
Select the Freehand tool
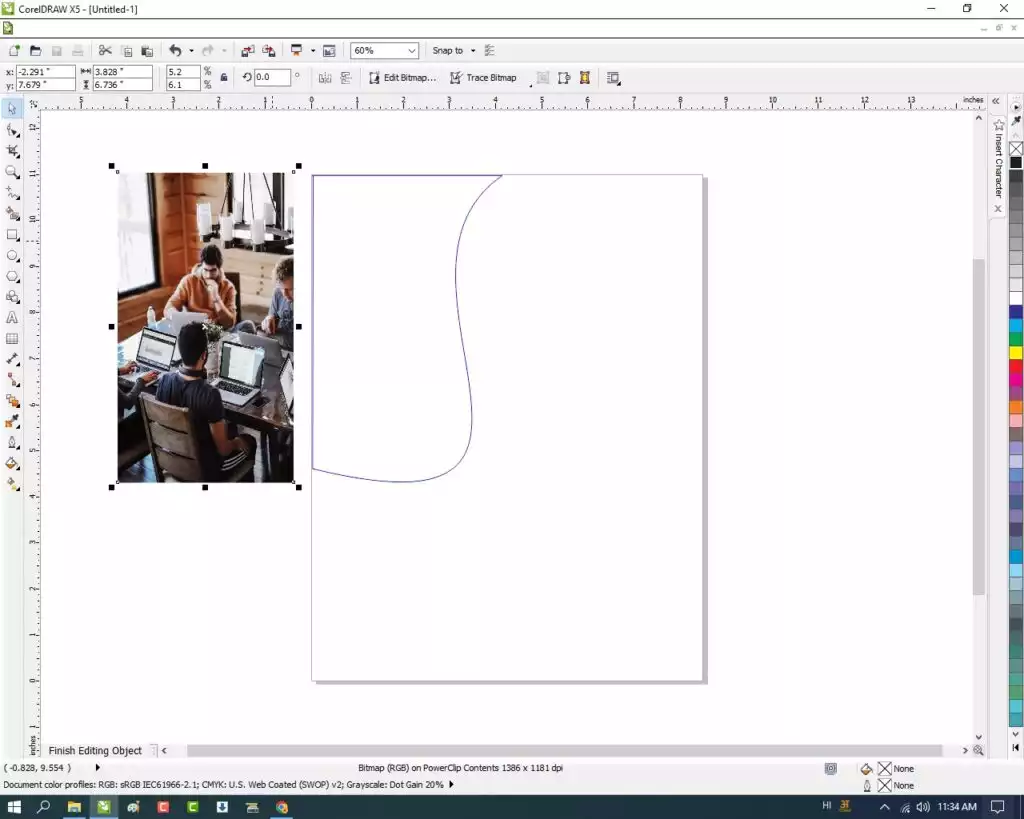point(12,193)
